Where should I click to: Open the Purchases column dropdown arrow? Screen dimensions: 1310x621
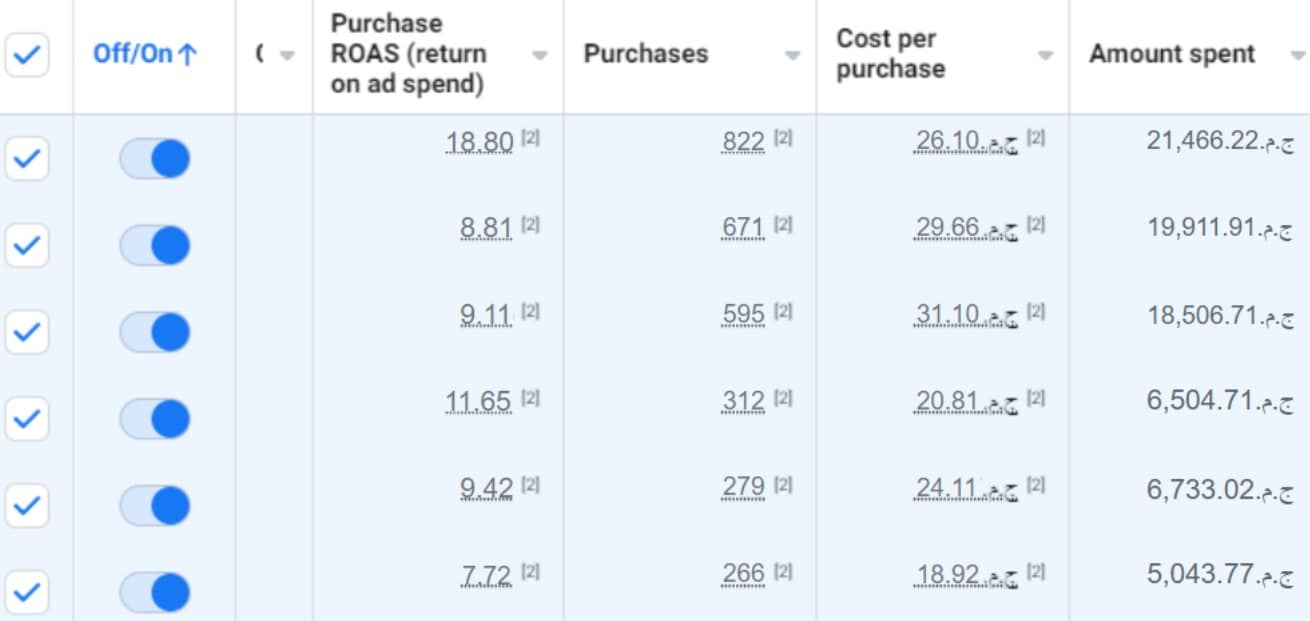793,56
